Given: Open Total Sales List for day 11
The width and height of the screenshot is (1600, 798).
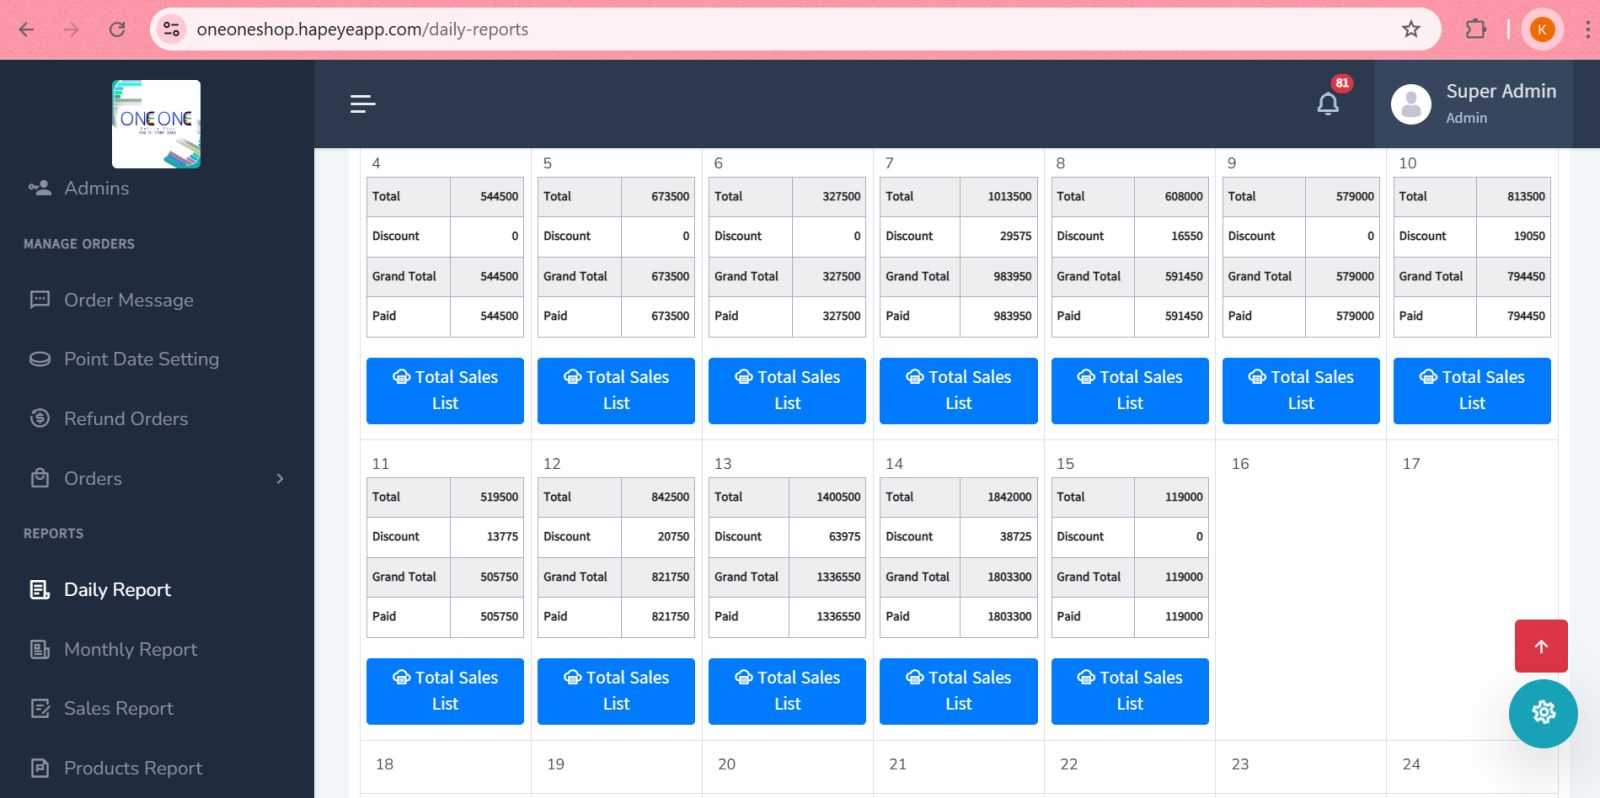Looking at the screenshot, I should coord(445,691).
